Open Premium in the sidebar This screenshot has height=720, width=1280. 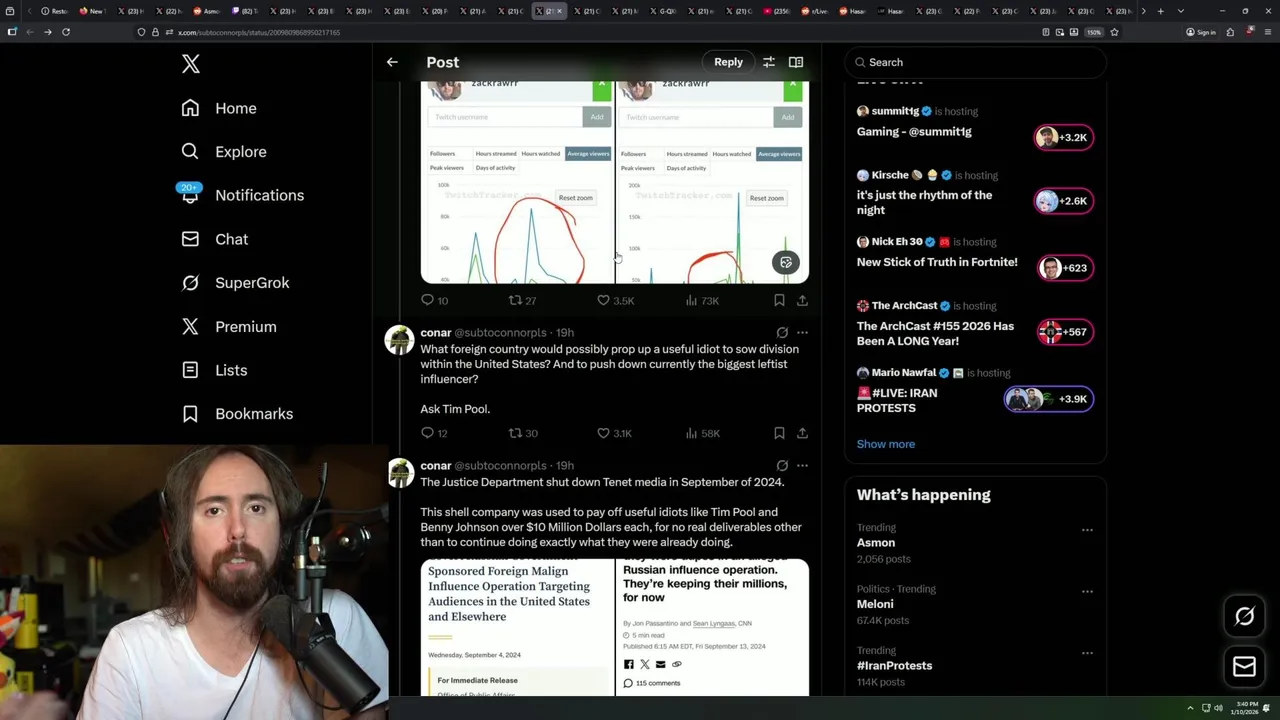[228, 327]
